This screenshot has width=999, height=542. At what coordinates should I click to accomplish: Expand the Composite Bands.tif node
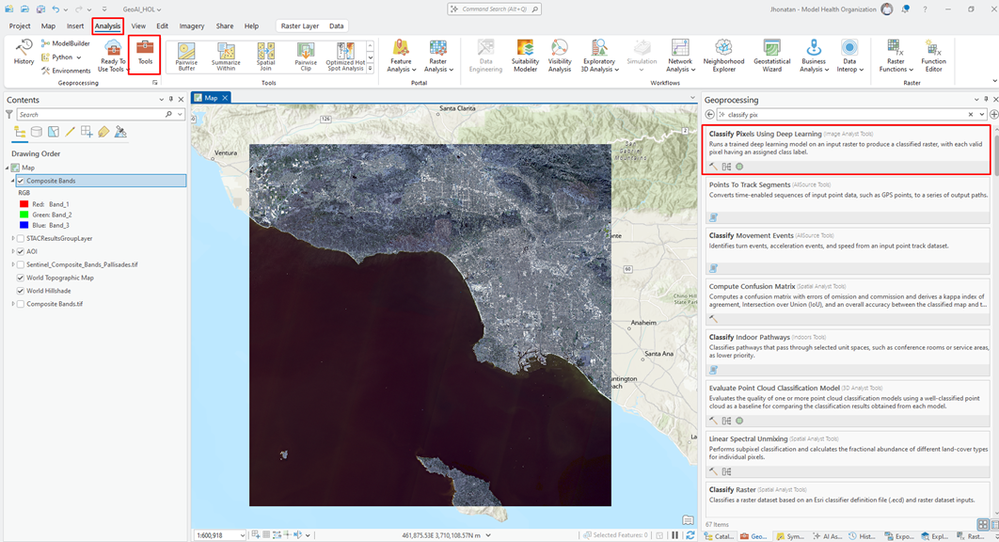pyautogui.click(x=13, y=304)
